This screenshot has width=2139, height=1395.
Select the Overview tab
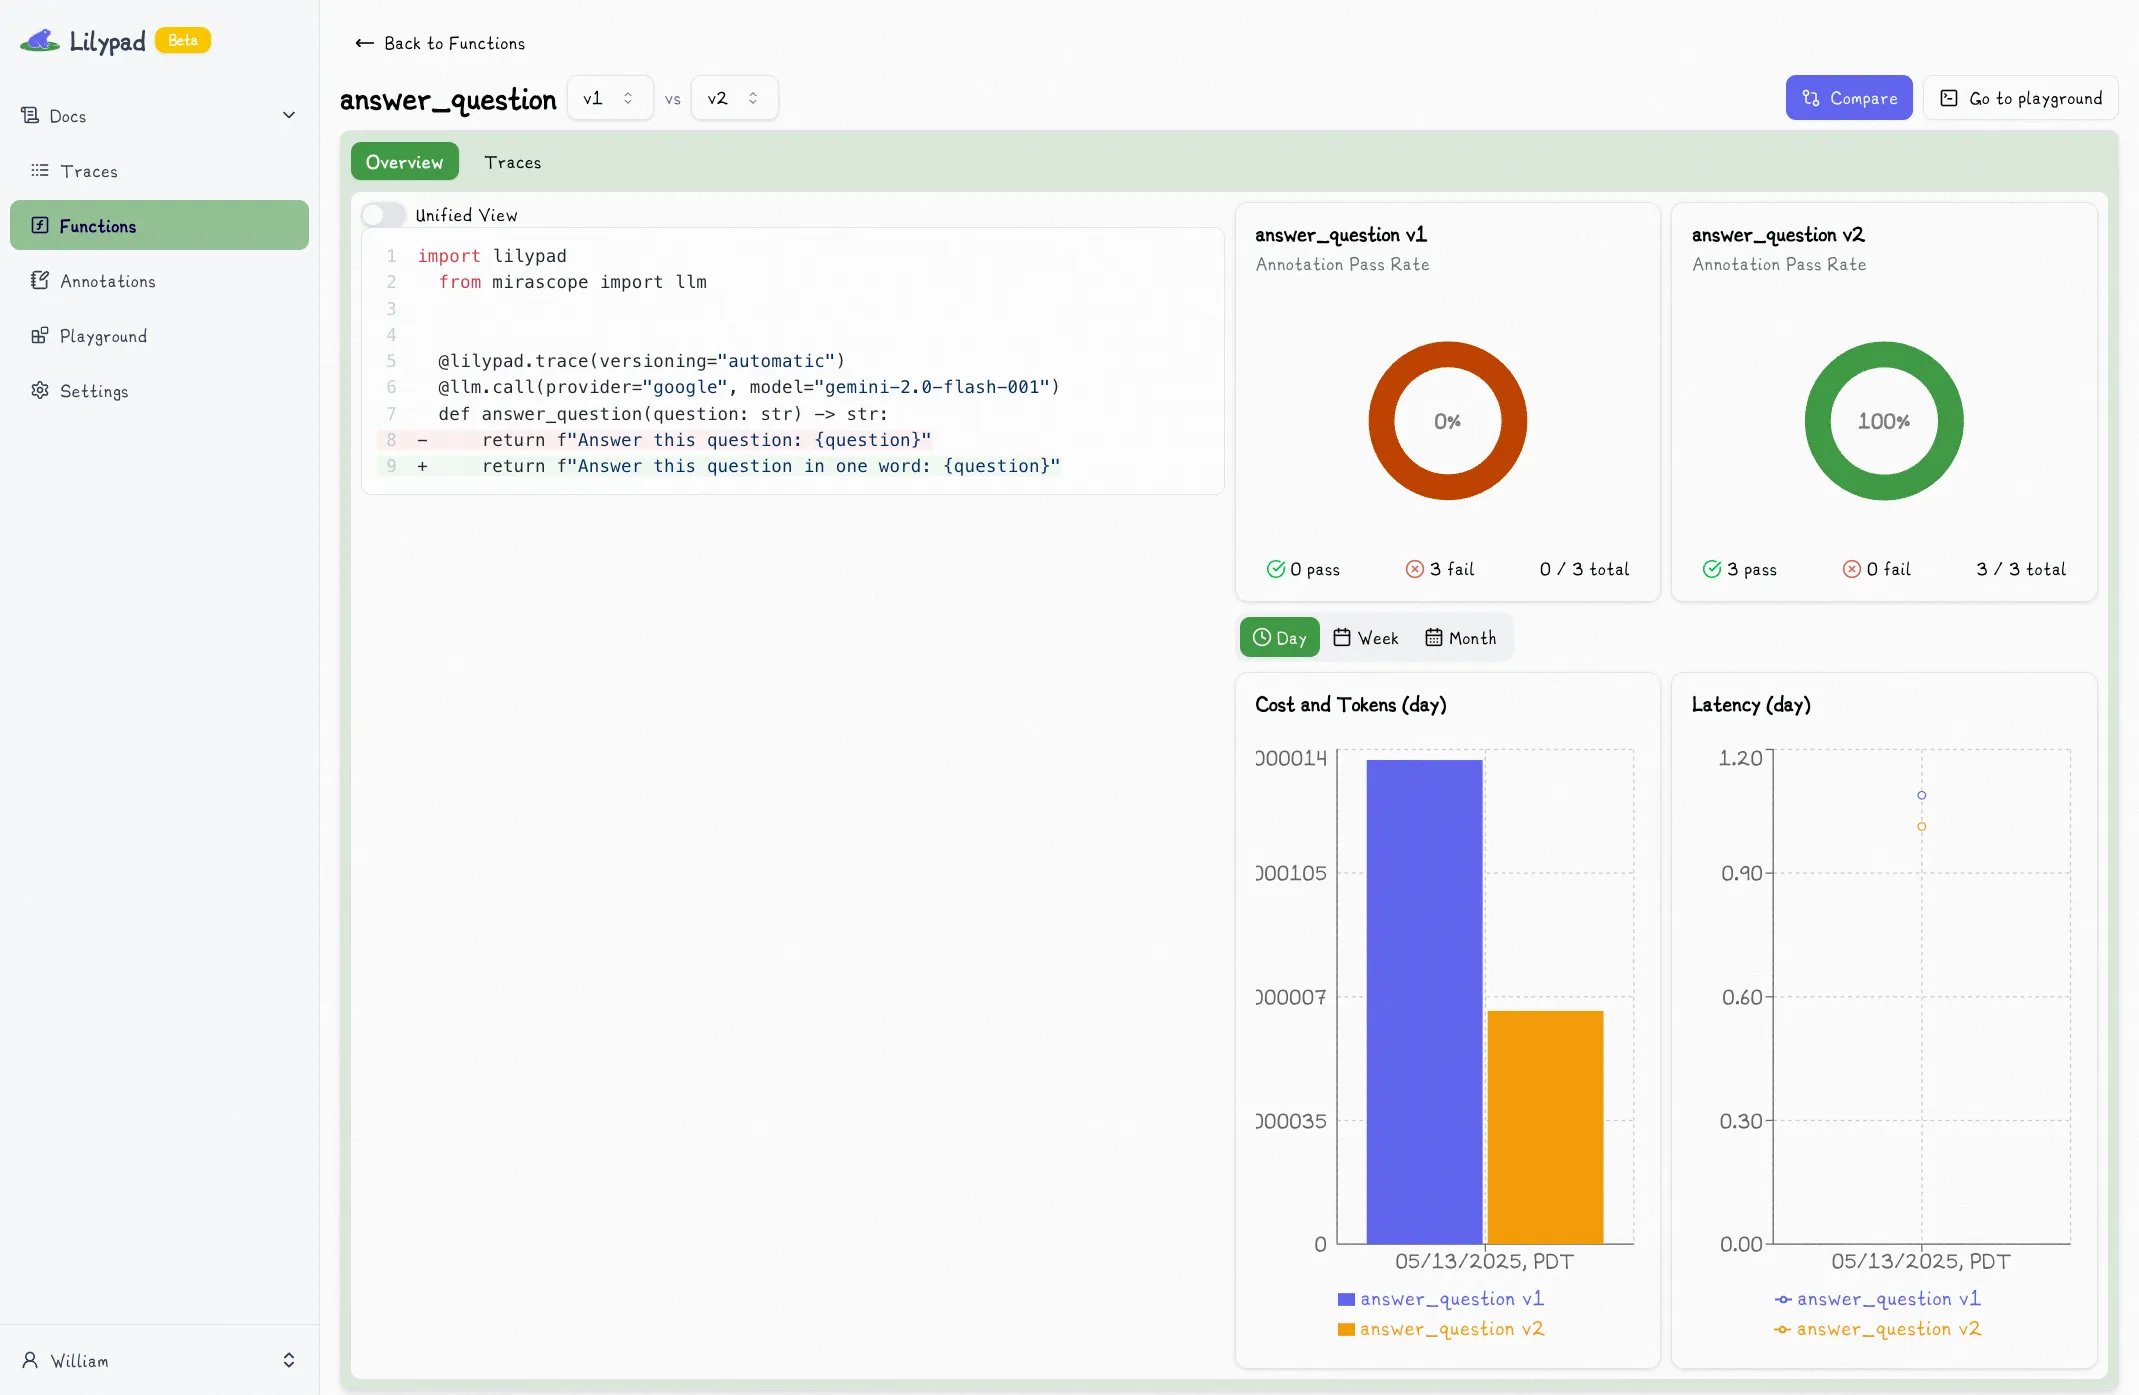[404, 162]
